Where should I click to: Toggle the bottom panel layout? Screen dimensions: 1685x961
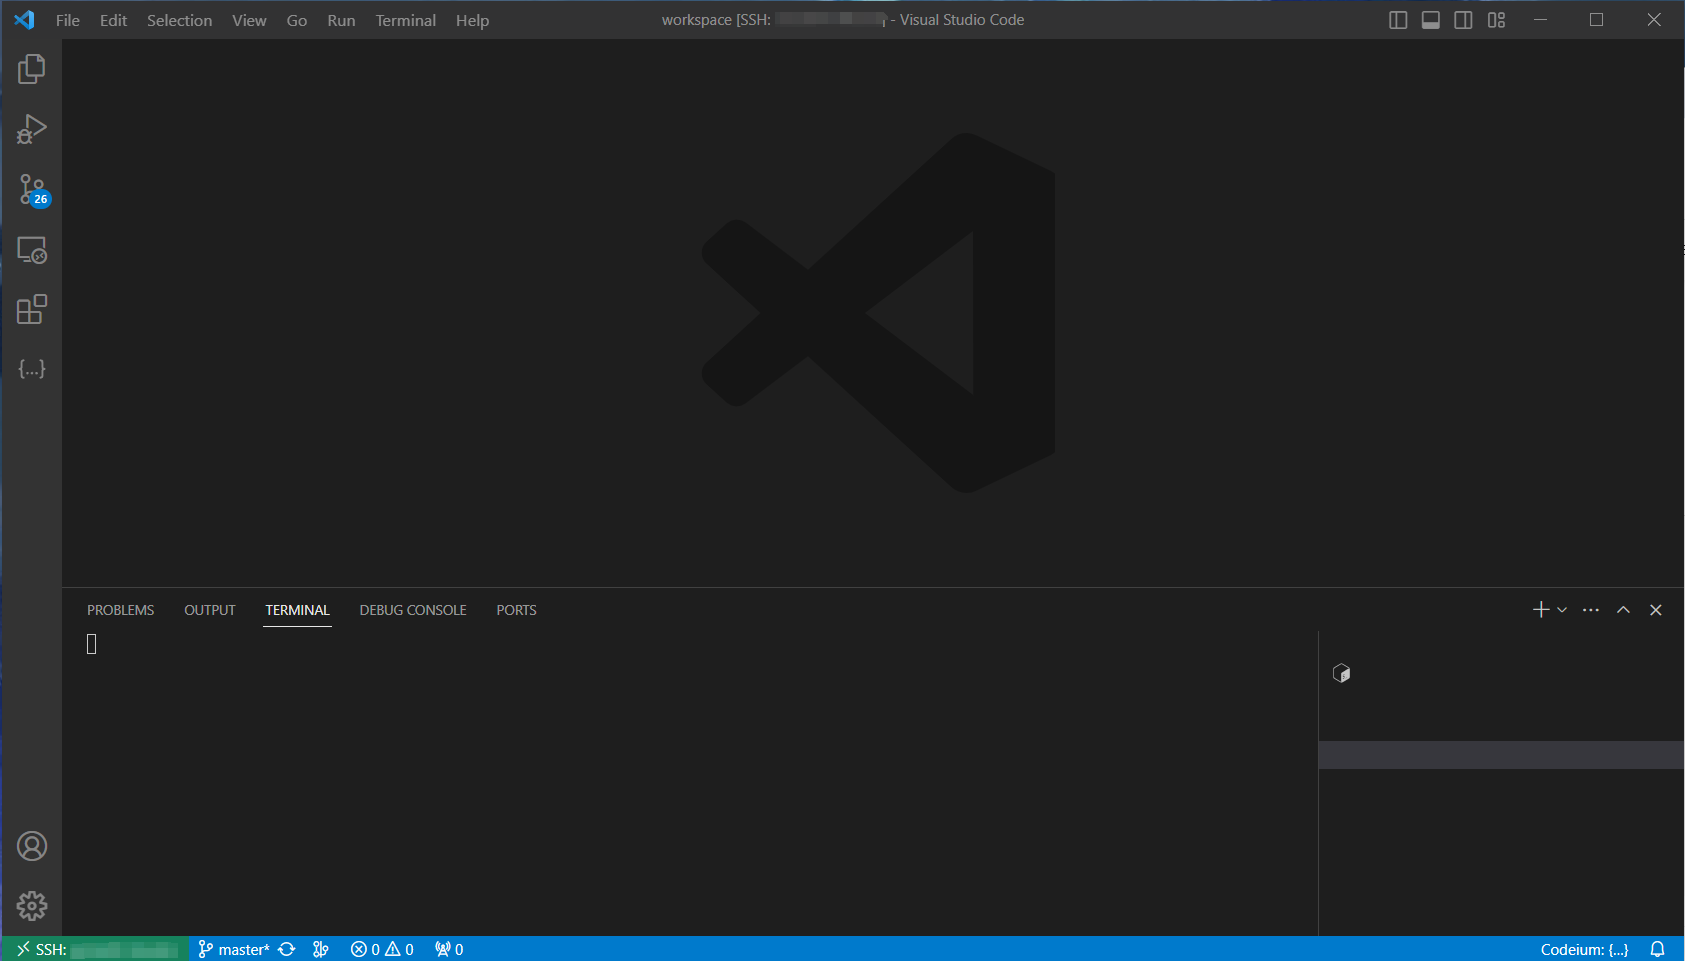(1431, 20)
